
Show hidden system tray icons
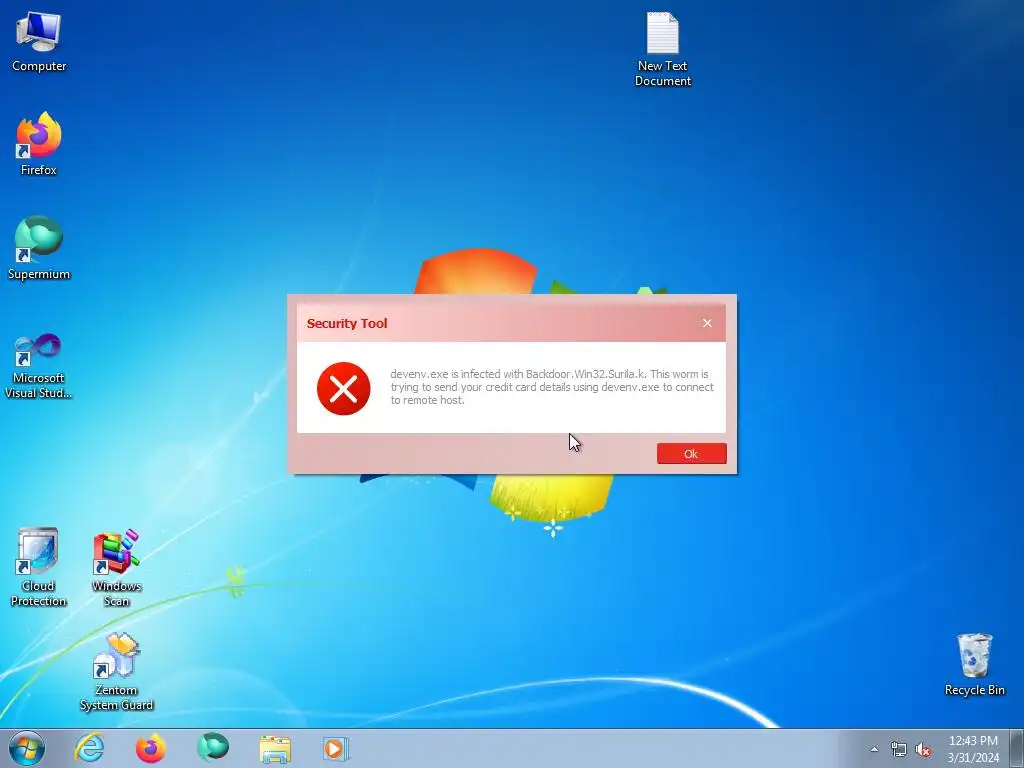click(874, 749)
